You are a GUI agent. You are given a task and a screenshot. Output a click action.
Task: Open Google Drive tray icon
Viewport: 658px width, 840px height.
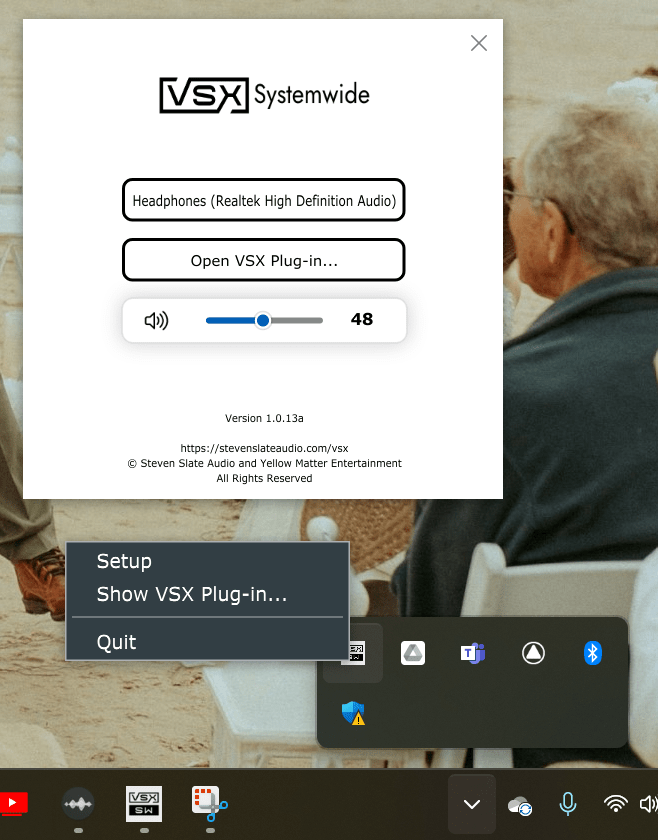[413, 653]
